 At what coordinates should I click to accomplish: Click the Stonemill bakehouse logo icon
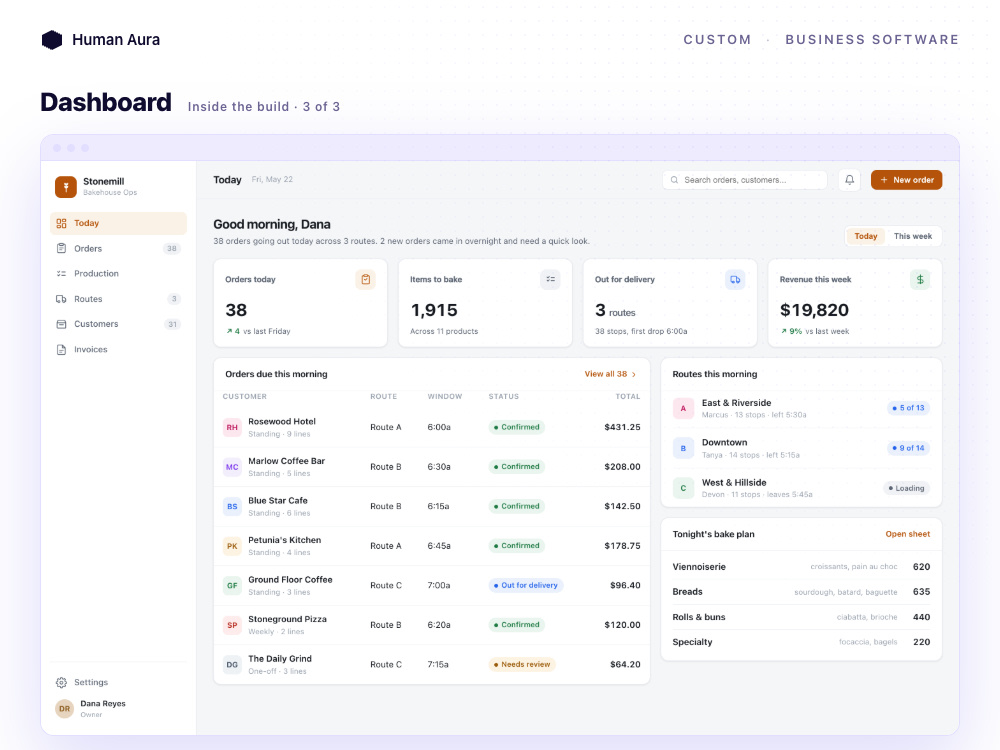pyautogui.click(x=66, y=187)
